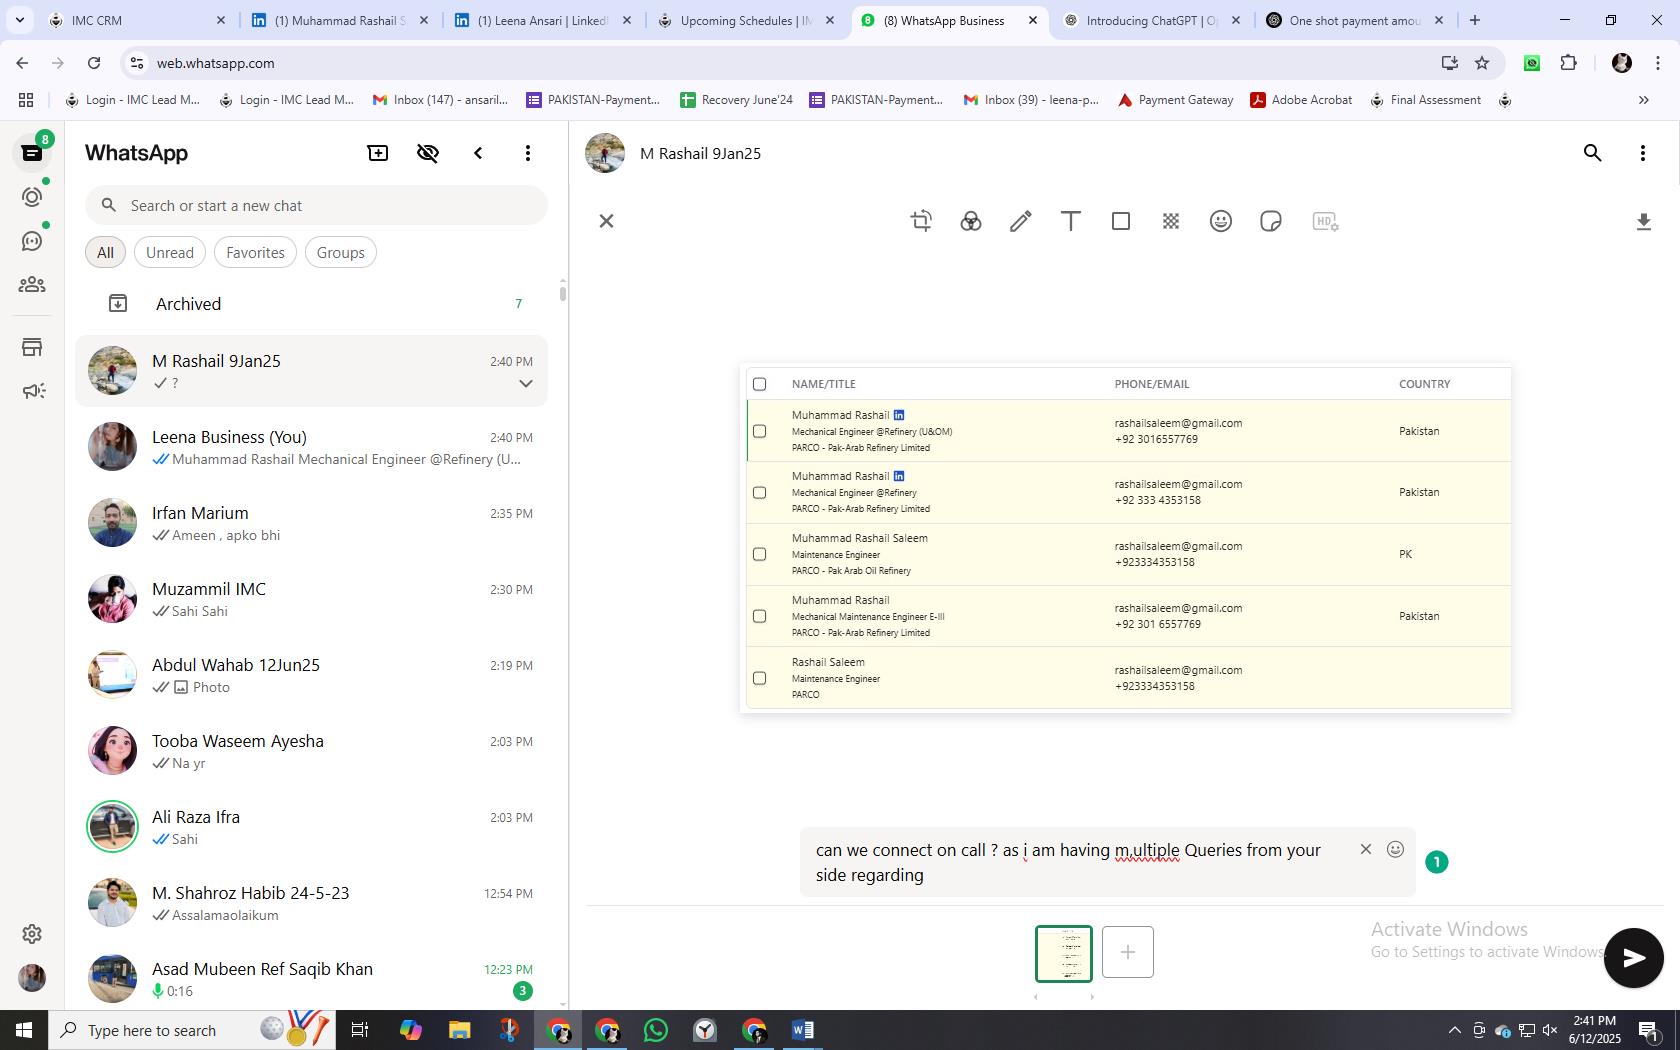Select the blur pixelate tool
Viewport: 1680px width, 1050px height.
1170,221
